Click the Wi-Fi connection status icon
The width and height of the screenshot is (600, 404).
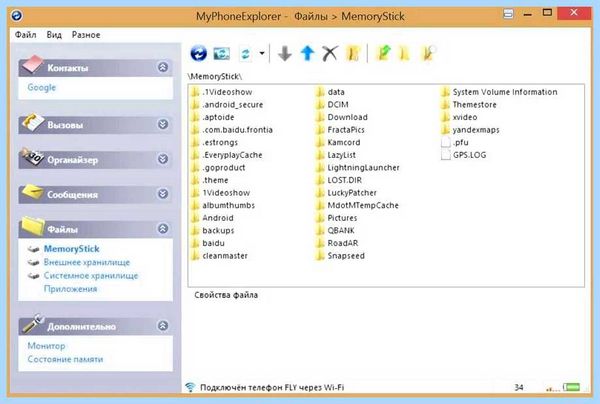190,387
